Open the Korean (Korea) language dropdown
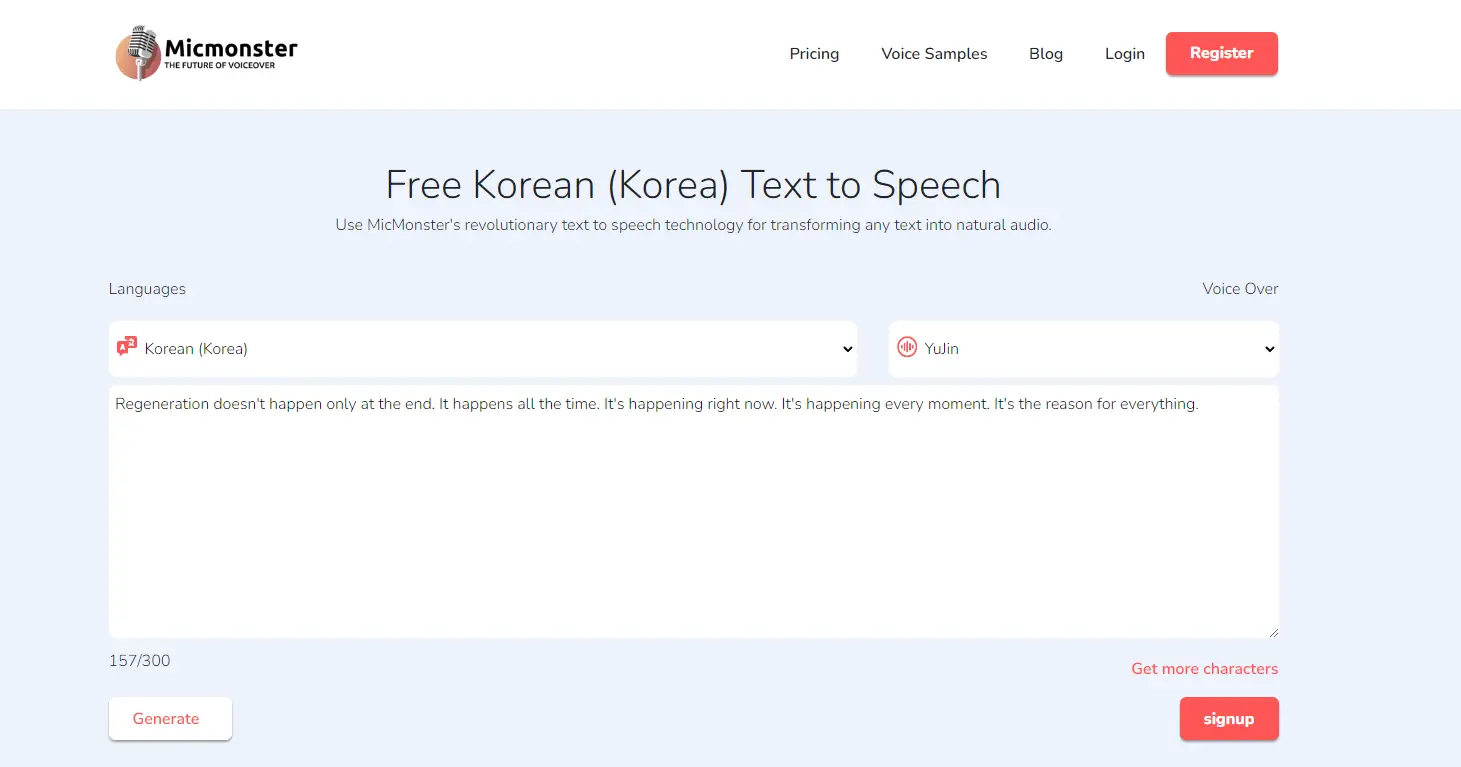This screenshot has height=767, width=1461. click(x=483, y=349)
